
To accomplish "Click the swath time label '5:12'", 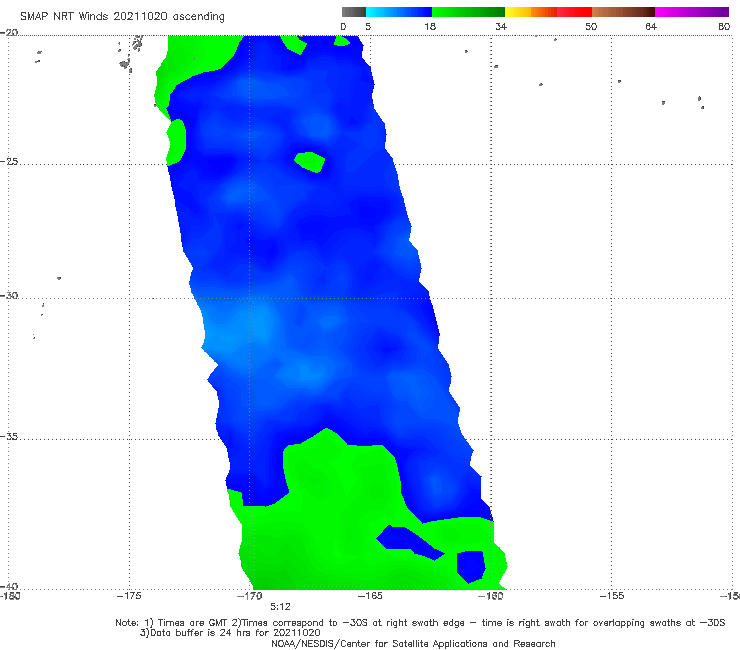I will tap(280, 607).
